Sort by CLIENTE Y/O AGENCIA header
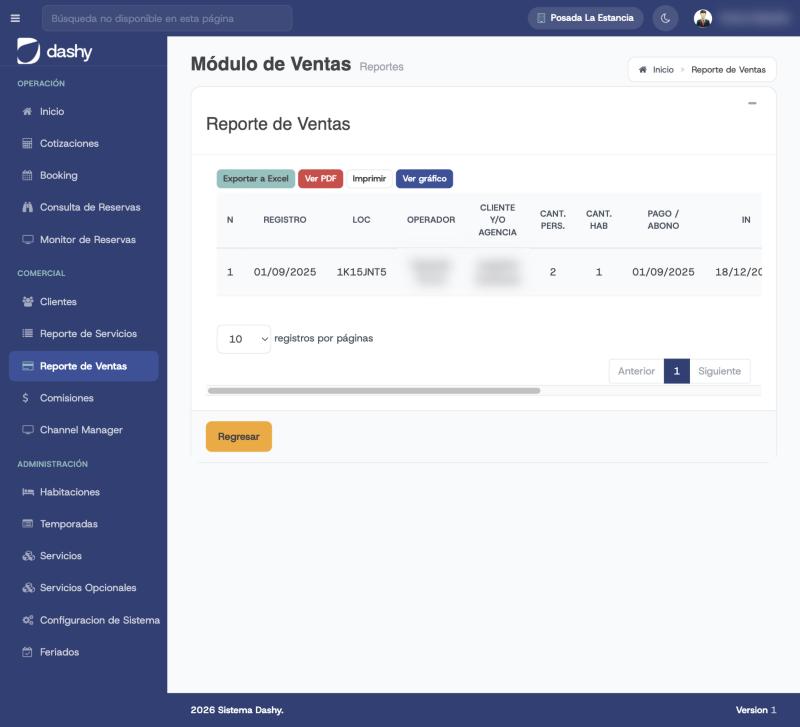800x727 pixels. tap(497, 220)
